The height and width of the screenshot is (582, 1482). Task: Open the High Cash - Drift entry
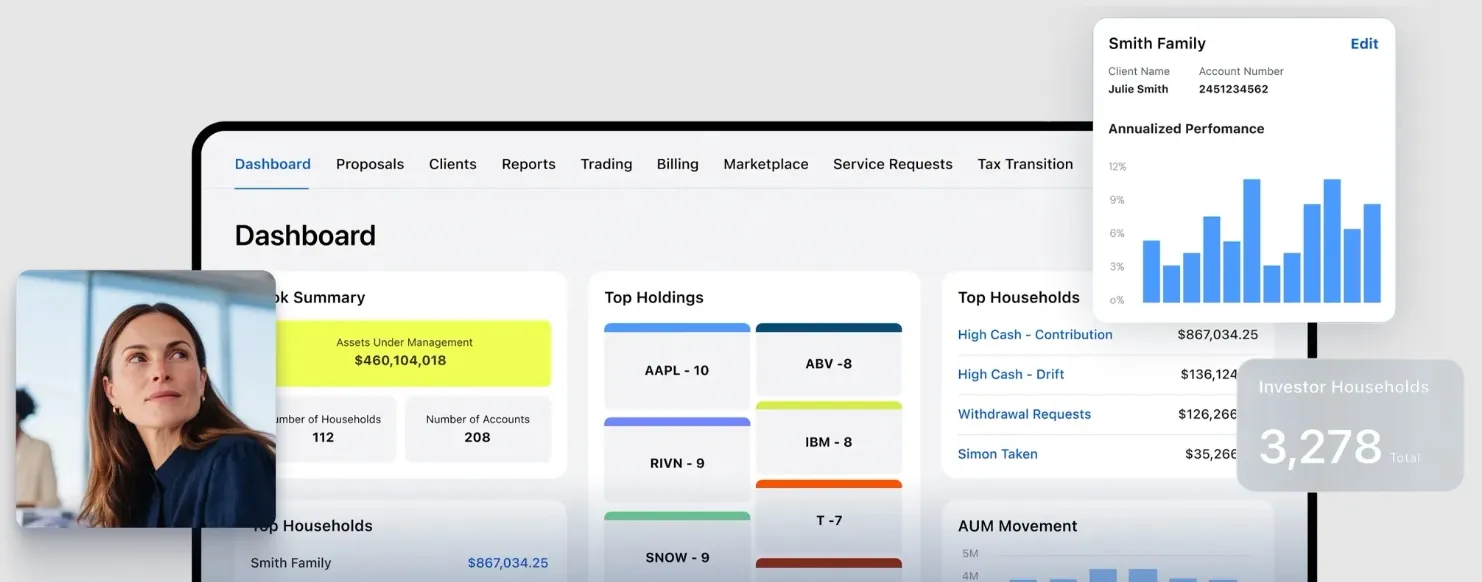click(1011, 373)
